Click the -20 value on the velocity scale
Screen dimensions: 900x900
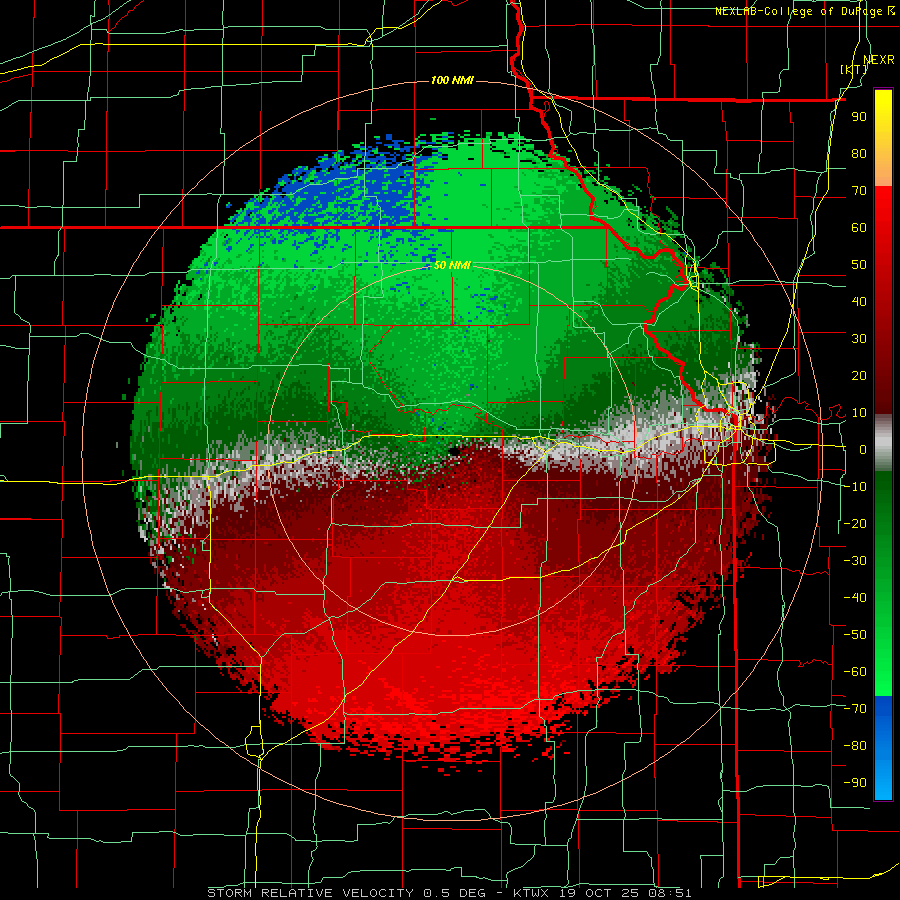pos(855,523)
